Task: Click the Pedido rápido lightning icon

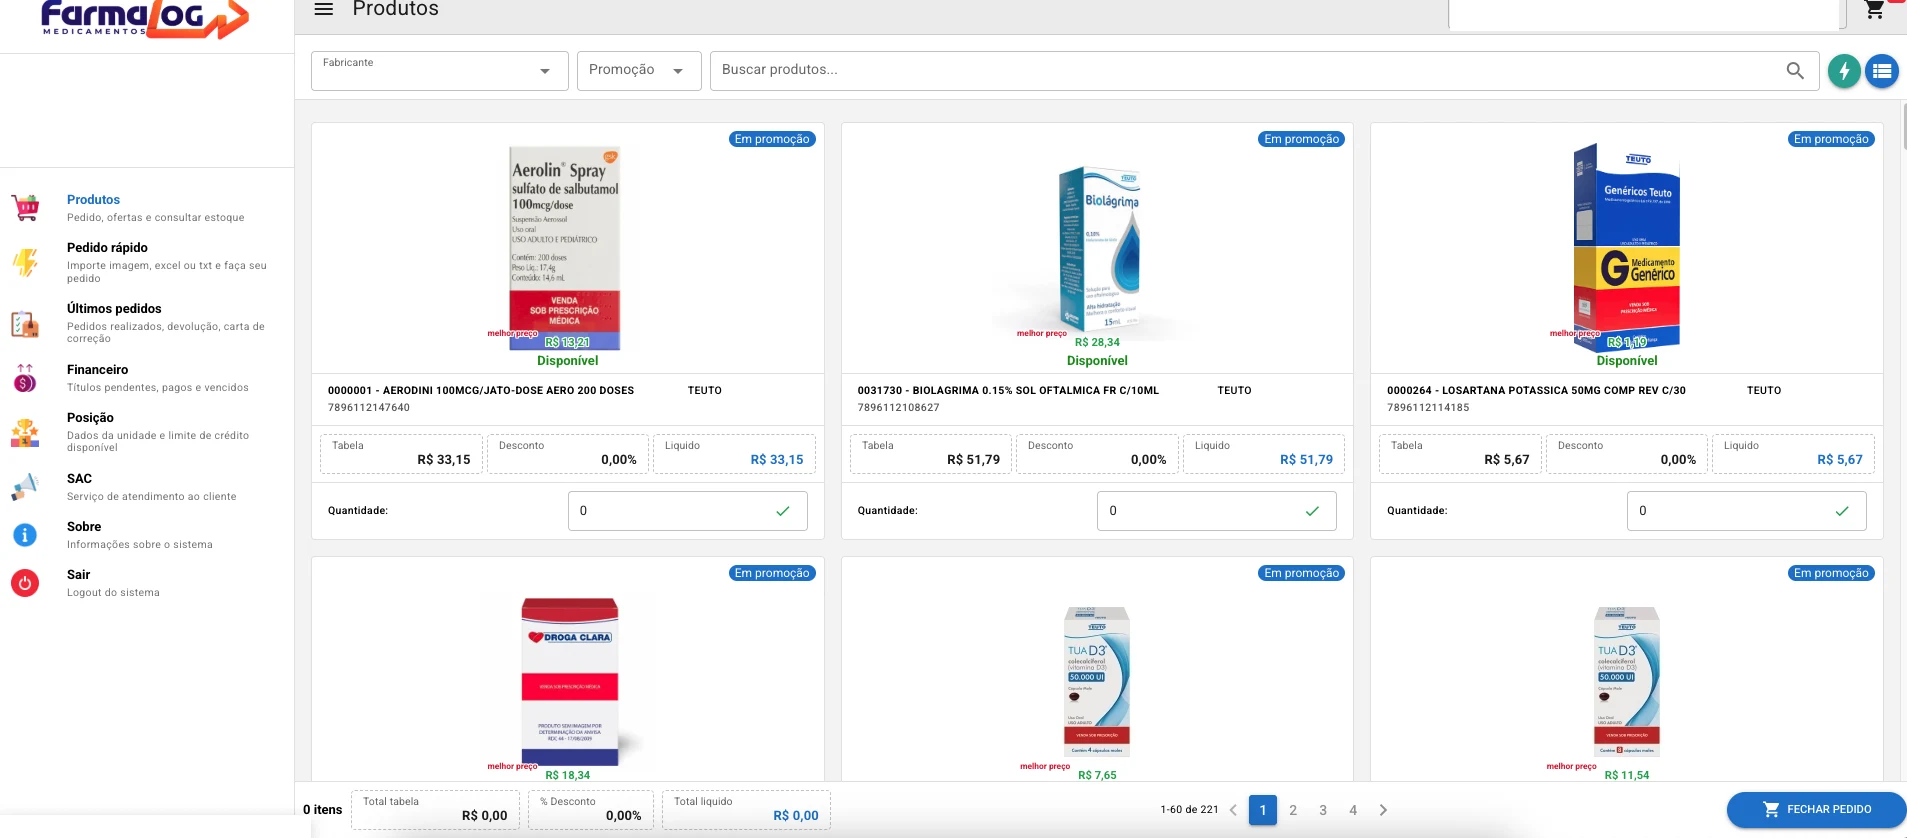Action: [25, 262]
